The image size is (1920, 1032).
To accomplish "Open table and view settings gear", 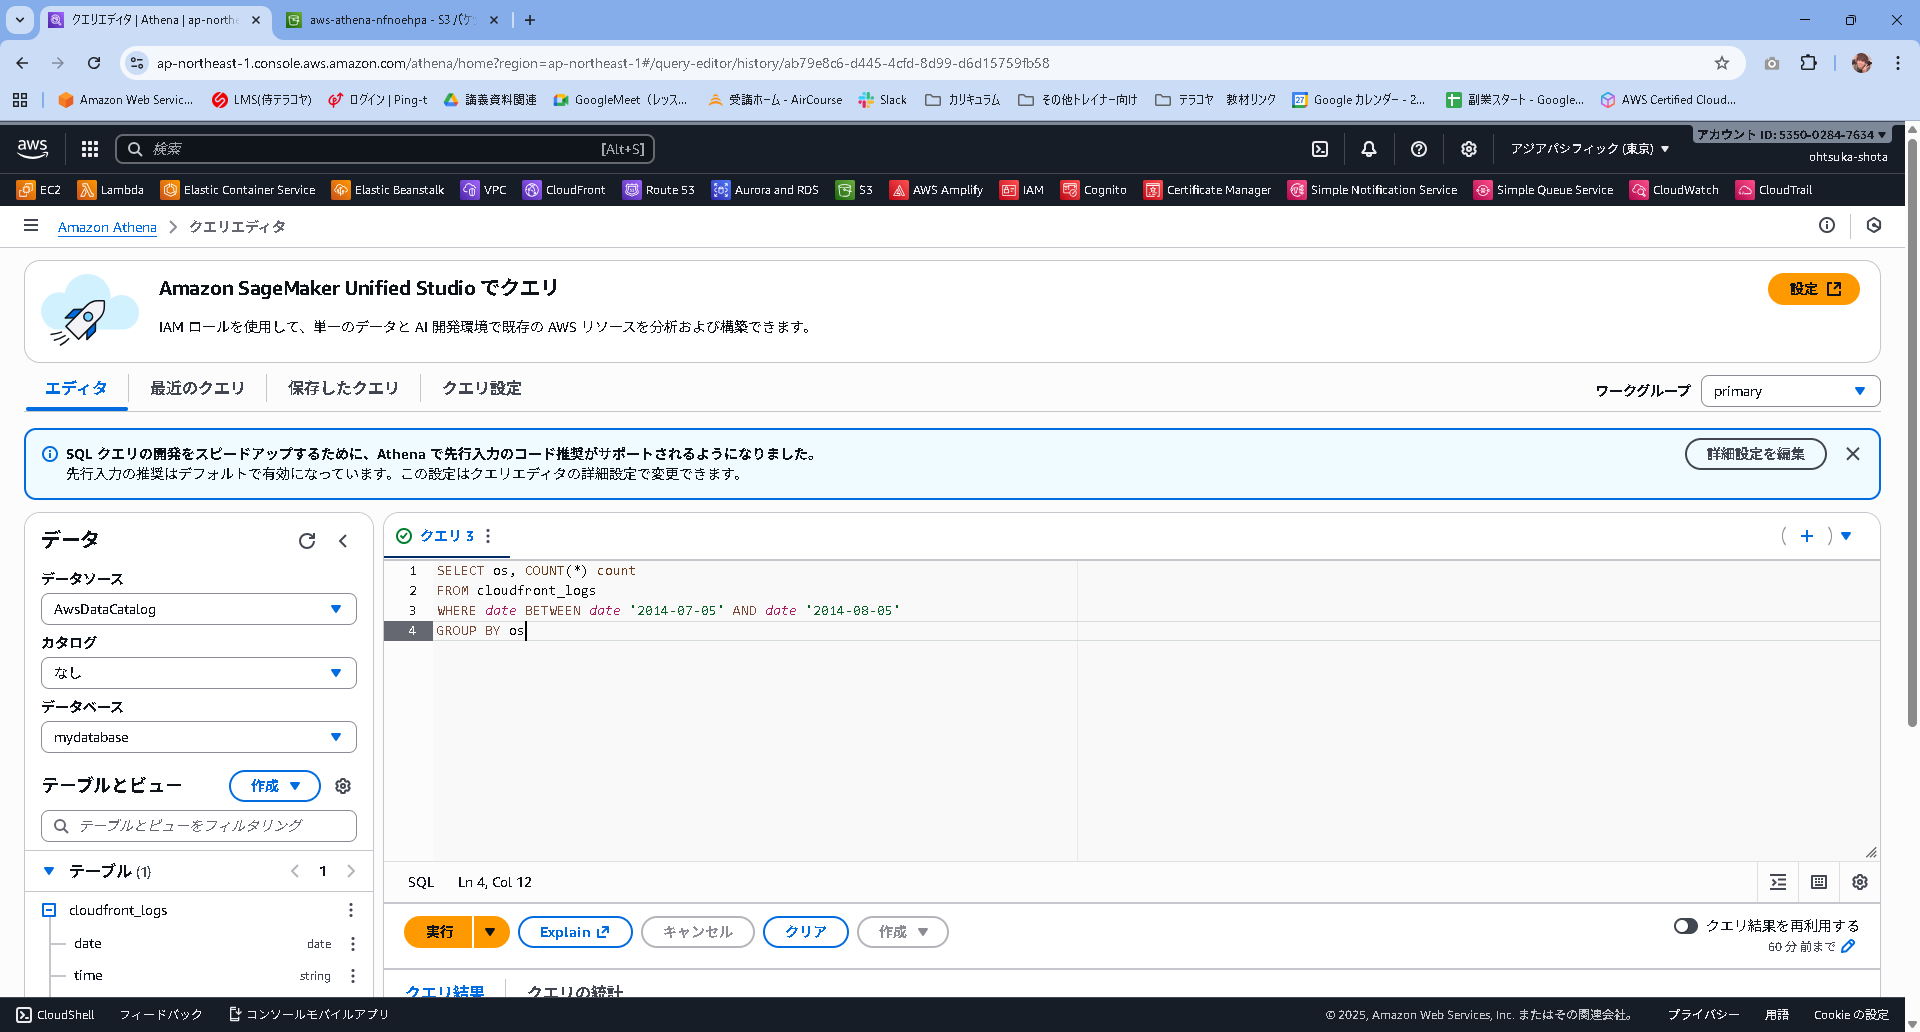I will tap(343, 786).
